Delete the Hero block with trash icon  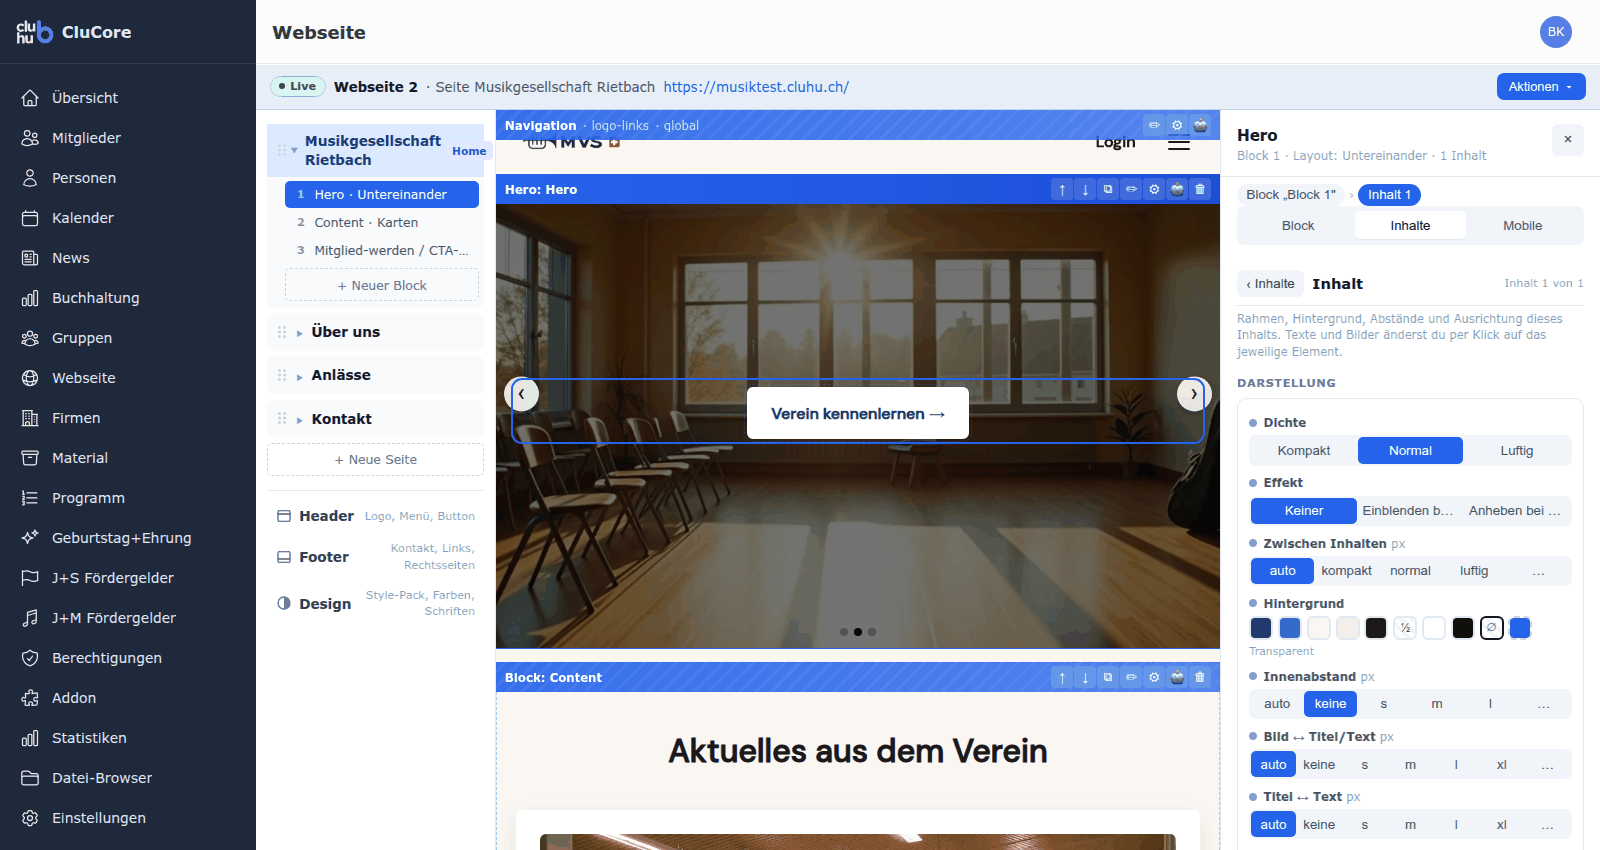tap(1200, 189)
